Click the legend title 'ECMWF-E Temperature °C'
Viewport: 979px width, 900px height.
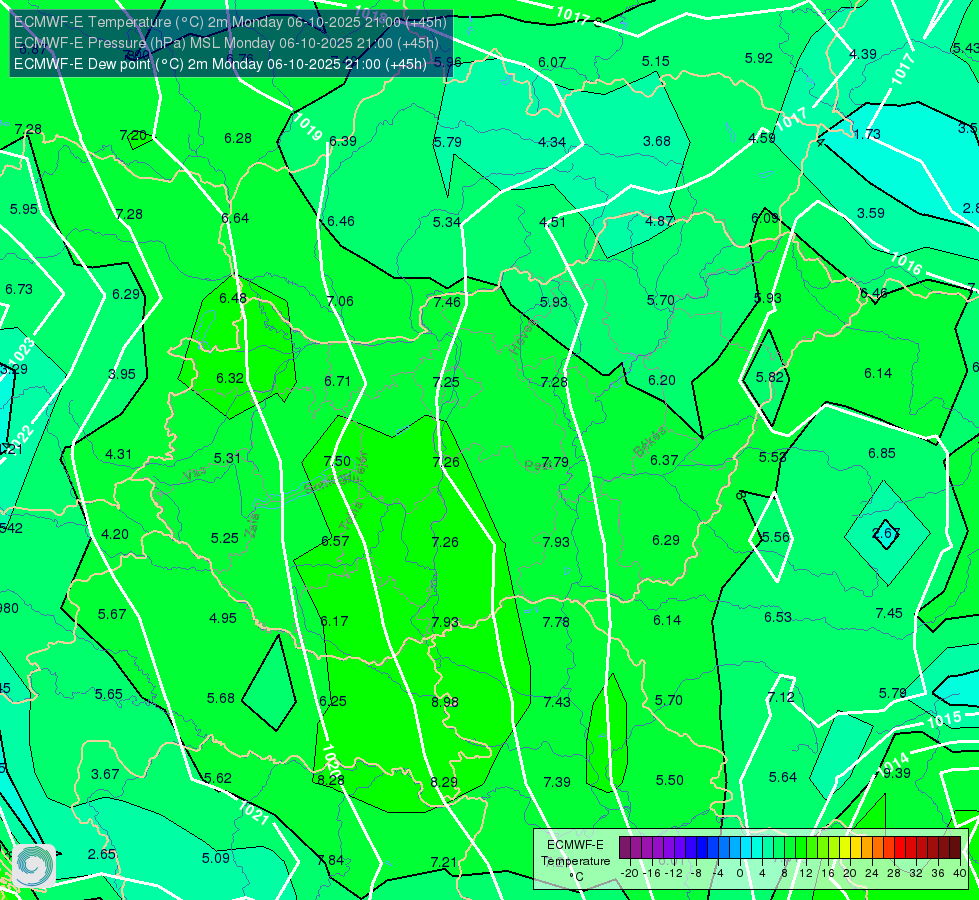tap(575, 861)
